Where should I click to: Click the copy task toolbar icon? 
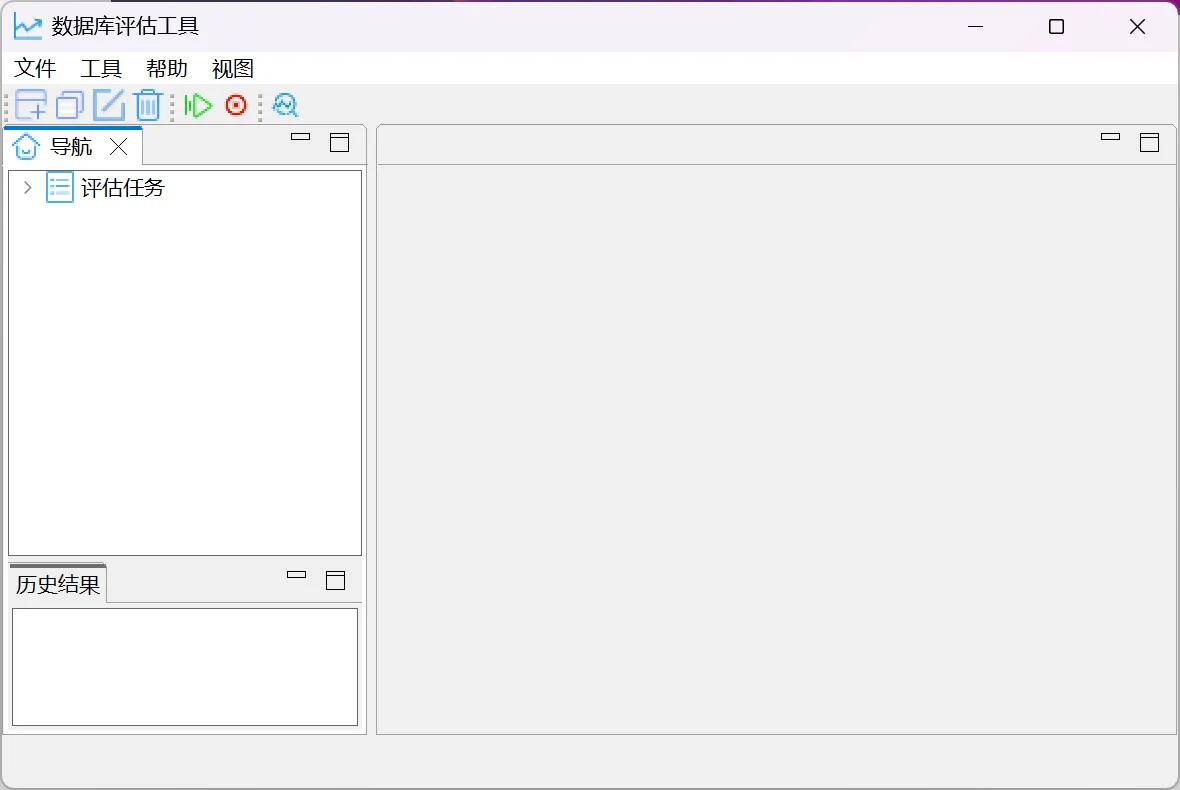pyautogui.click(x=70, y=105)
